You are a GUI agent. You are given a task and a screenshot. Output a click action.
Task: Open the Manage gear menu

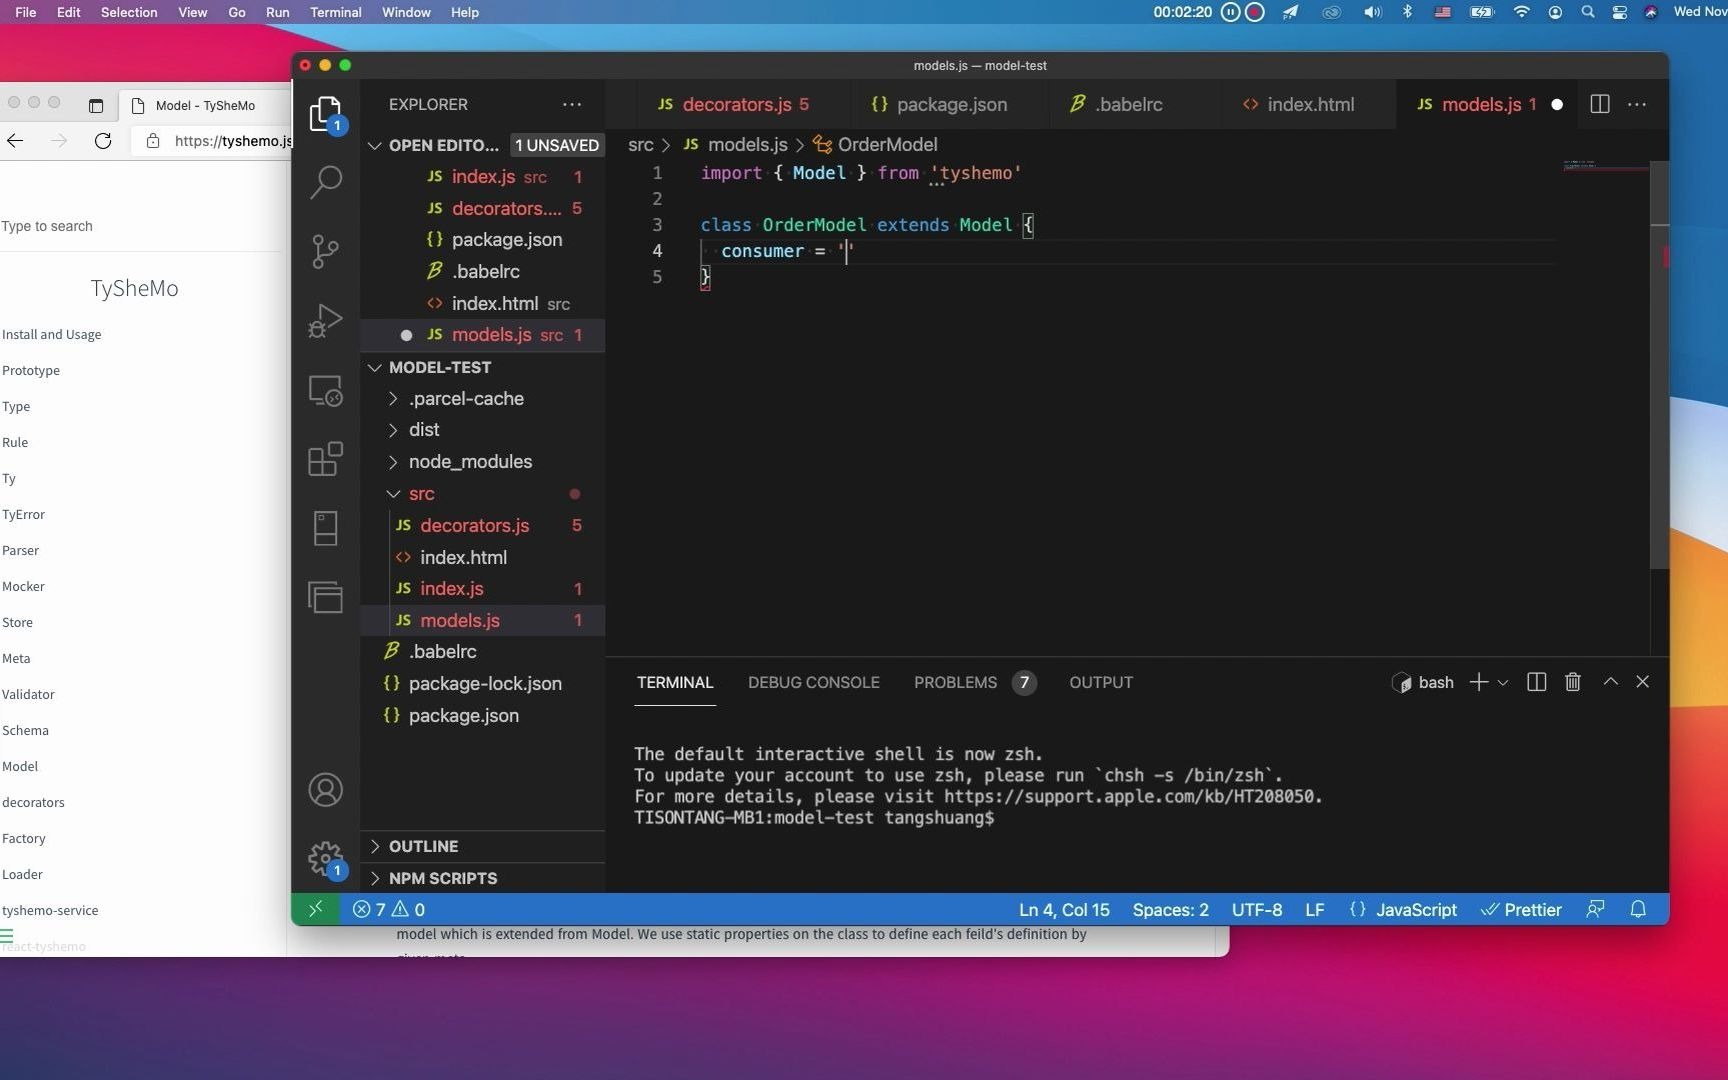[326, 859]
